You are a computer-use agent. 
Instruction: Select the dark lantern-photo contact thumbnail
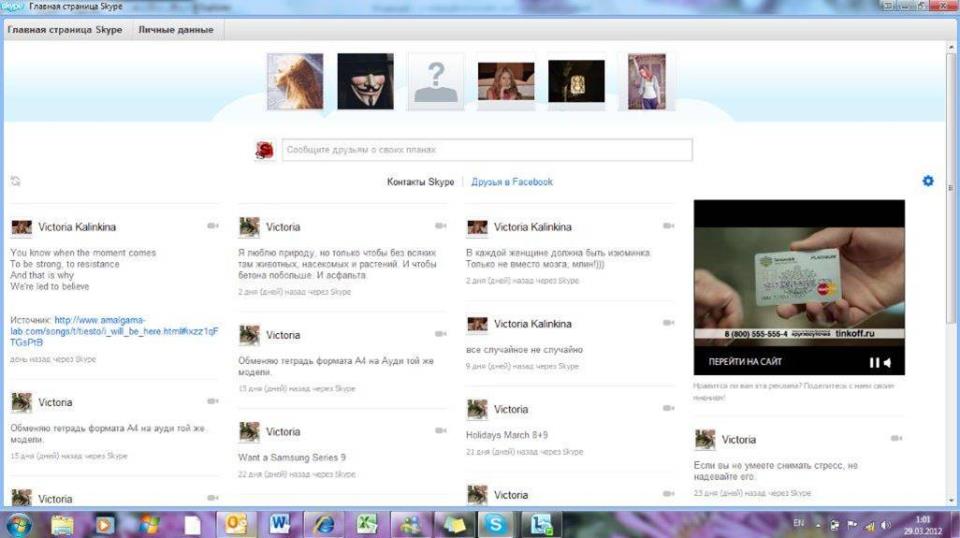pos(577,81)
